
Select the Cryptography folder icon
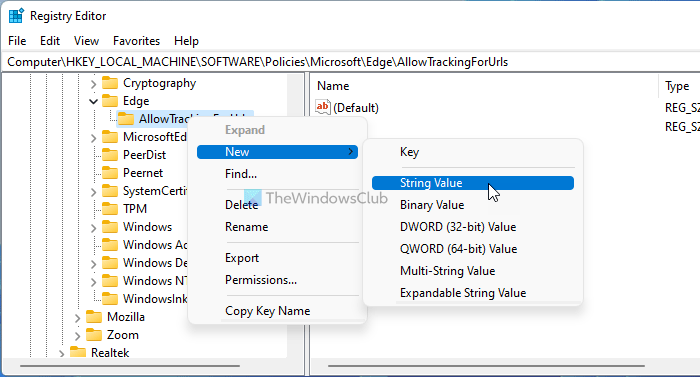tap(110, 83)
